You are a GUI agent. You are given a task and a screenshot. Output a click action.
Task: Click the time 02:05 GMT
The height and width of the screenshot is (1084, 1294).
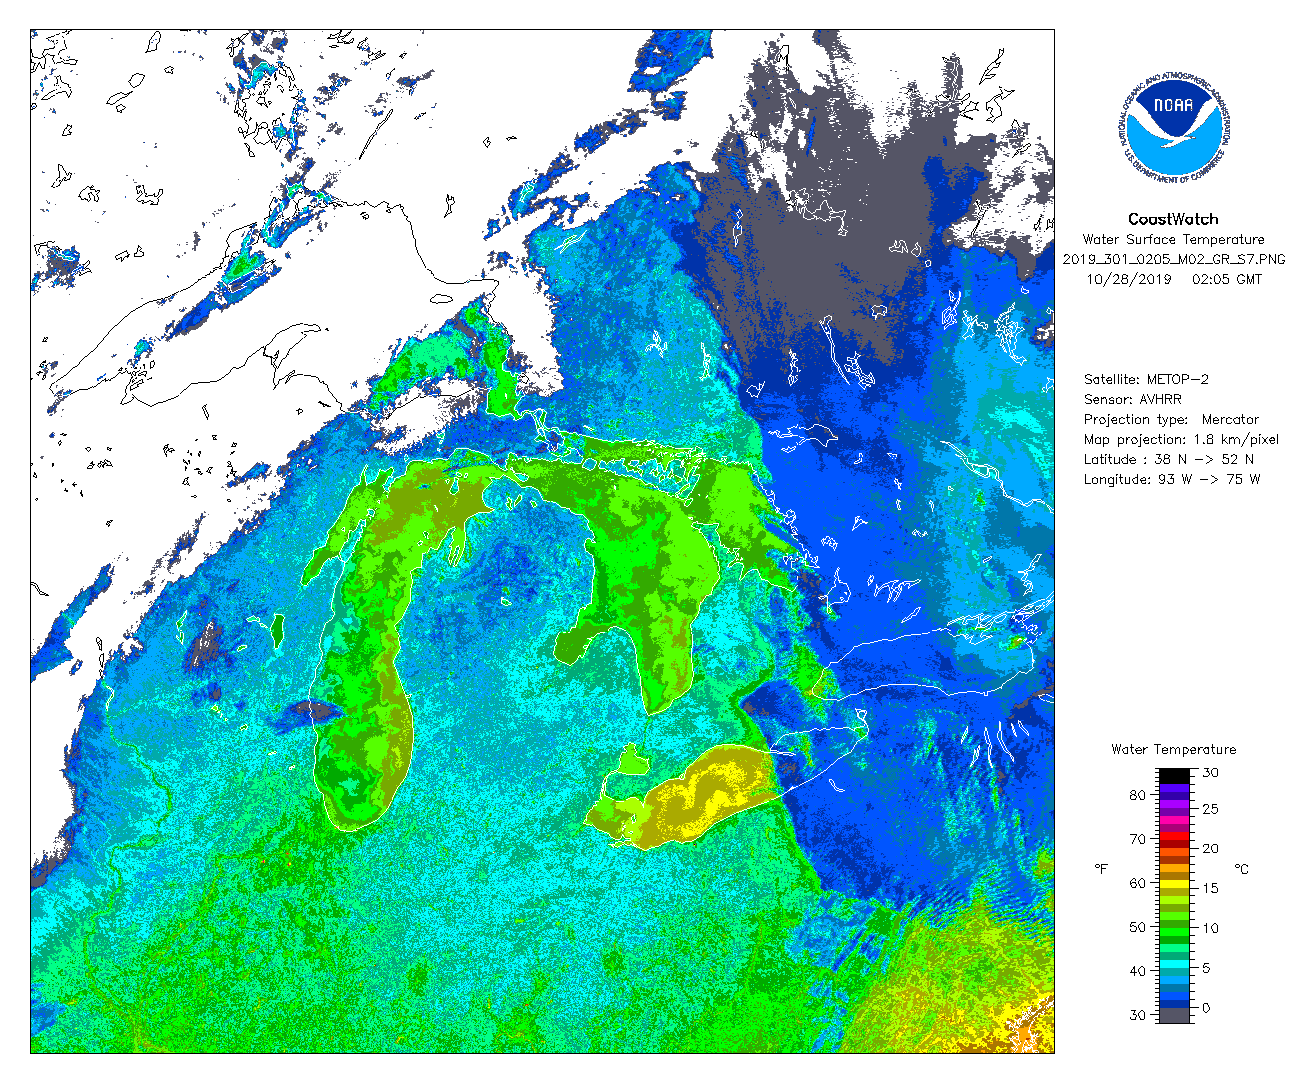[x=1227, y=279]
